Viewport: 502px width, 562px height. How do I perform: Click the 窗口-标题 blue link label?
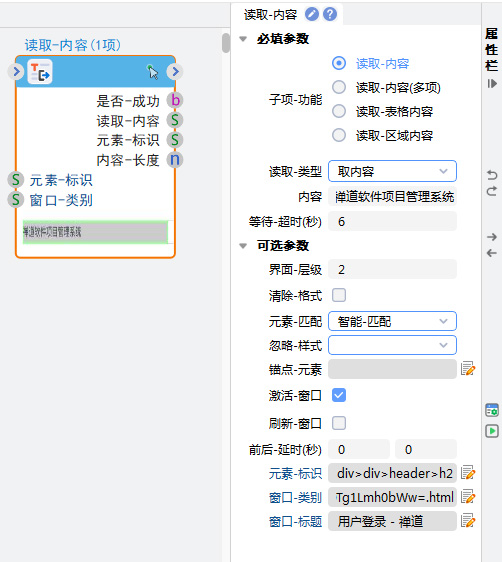click(x=295, y=521)
